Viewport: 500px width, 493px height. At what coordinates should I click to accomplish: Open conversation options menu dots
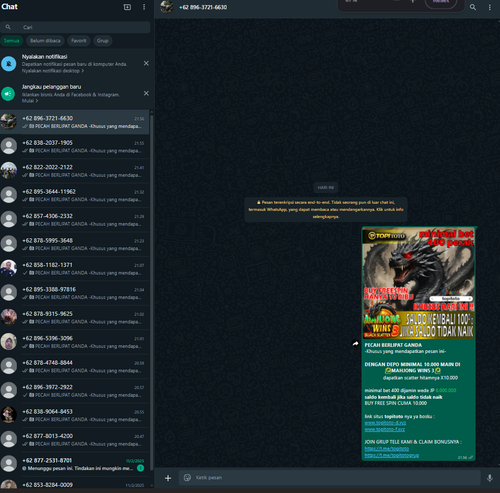click(489, 7)
